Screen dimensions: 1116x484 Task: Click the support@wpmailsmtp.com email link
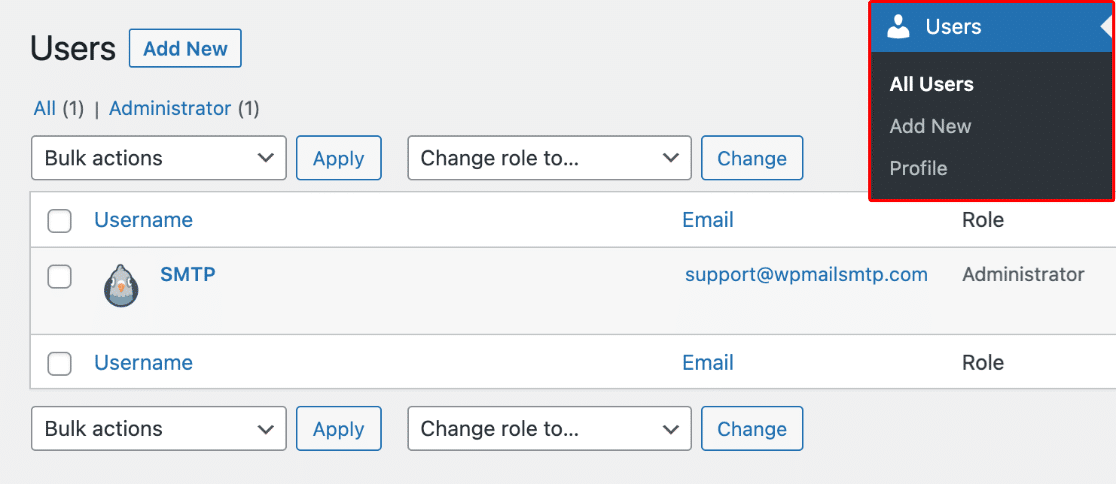tap(806, 274)
